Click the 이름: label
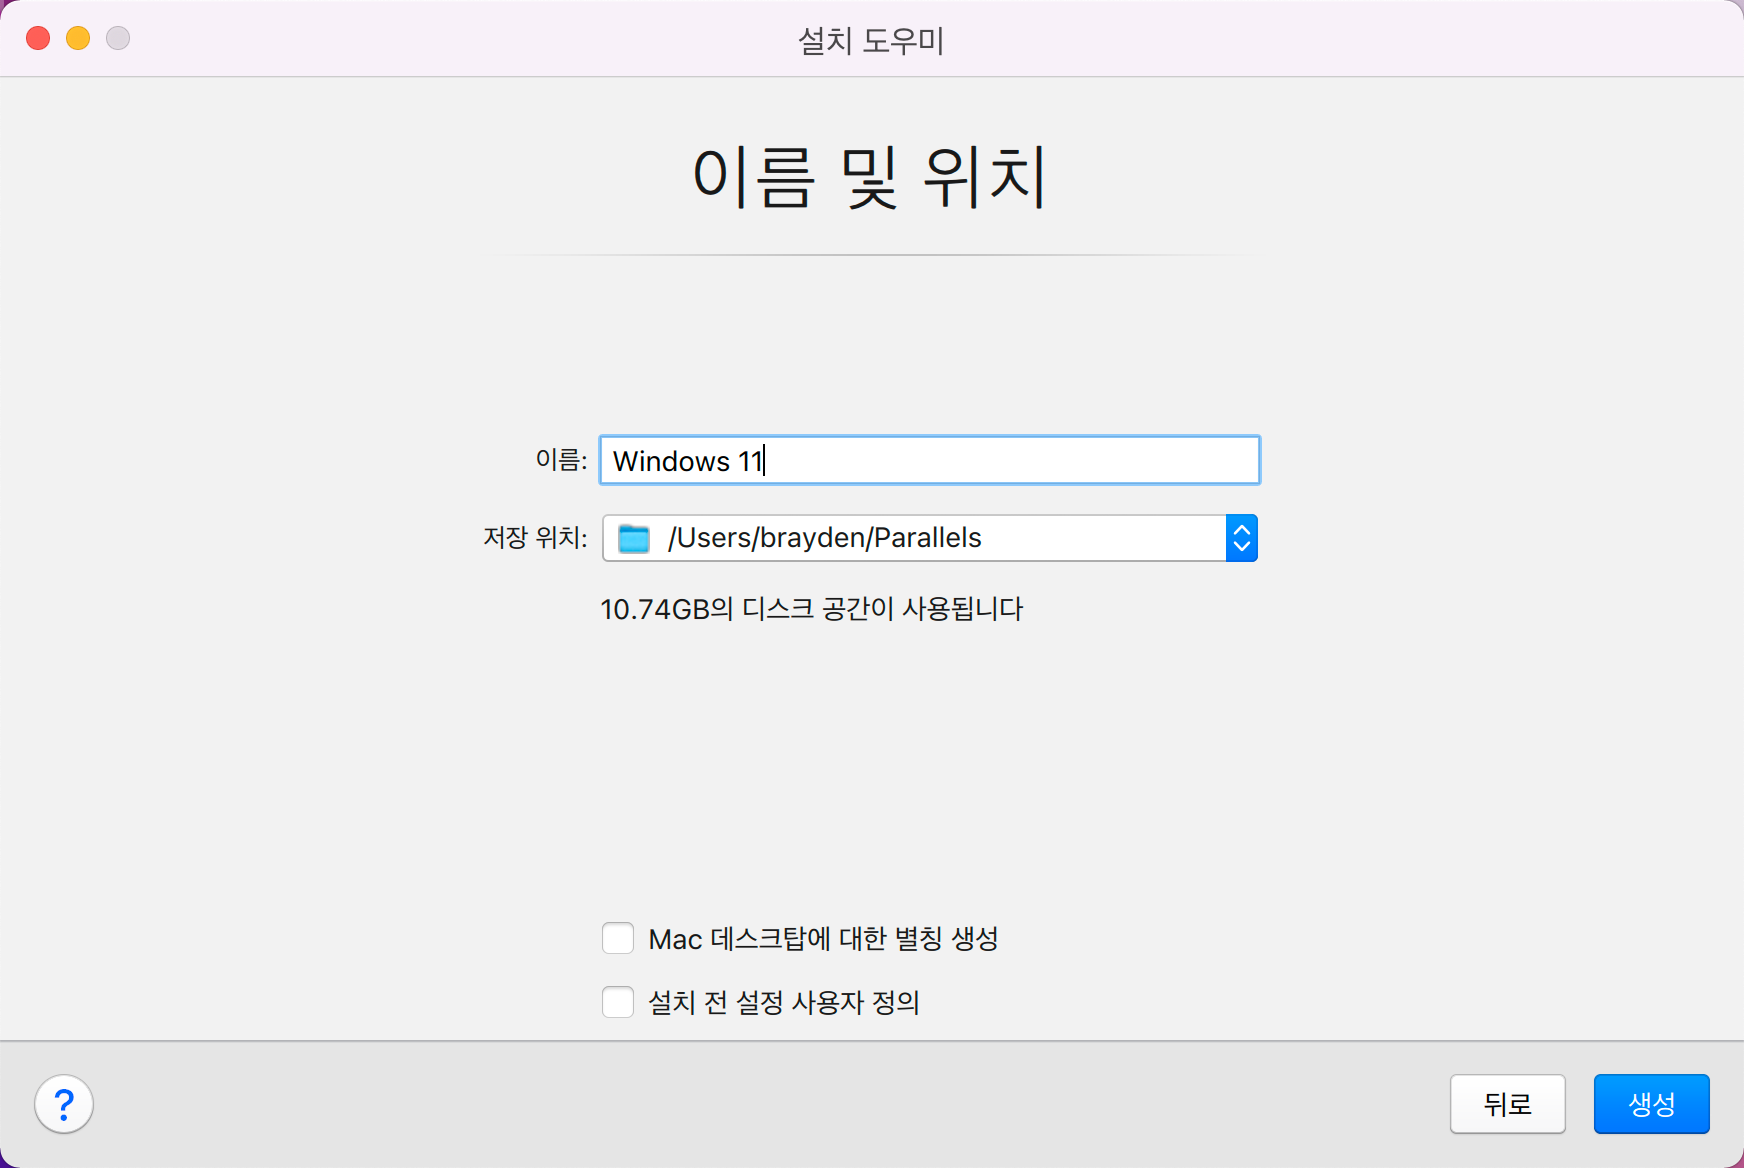 click(x=561, y=460)
